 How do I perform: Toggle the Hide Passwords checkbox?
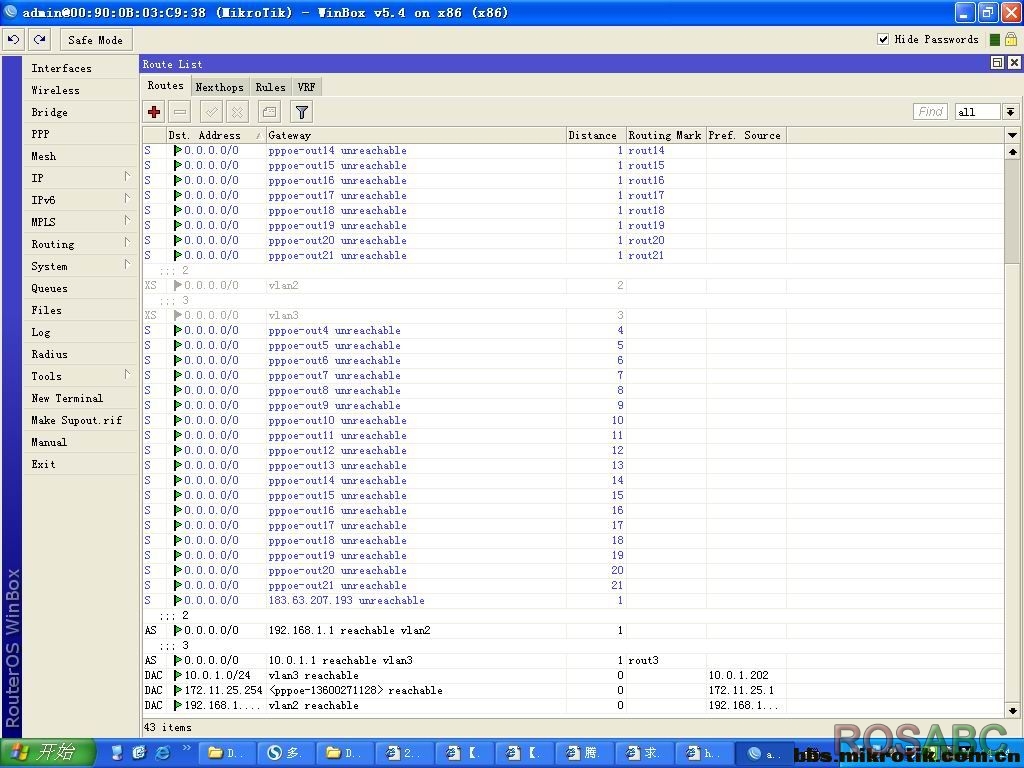coord(883,39)
